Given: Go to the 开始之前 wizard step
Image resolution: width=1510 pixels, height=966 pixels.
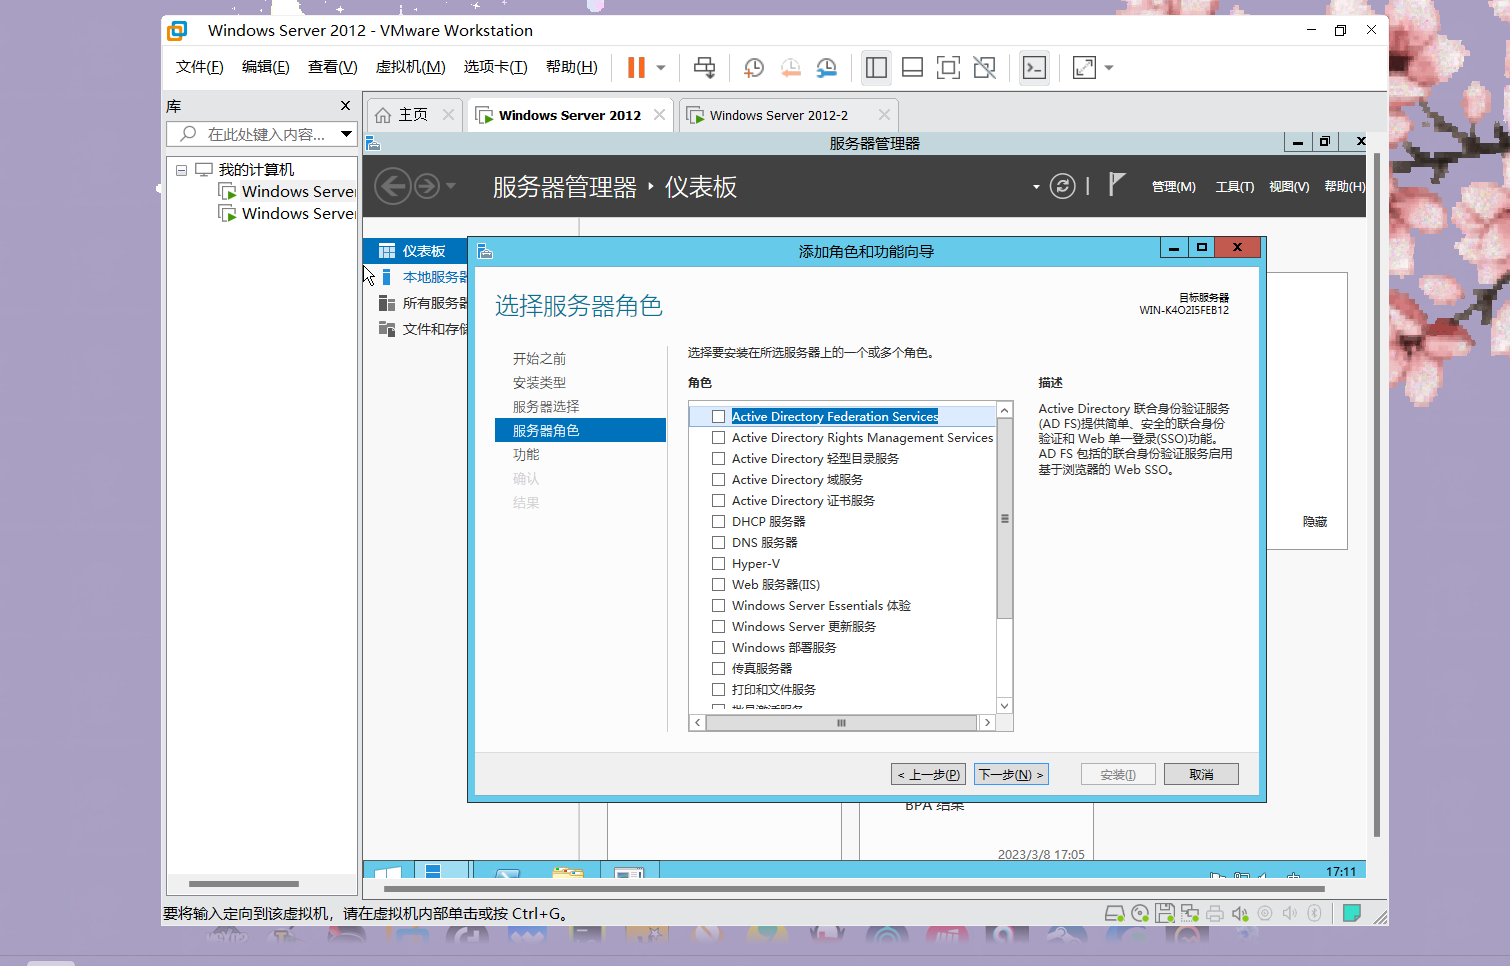Looking at the screenshot, I should pos(539,359).
